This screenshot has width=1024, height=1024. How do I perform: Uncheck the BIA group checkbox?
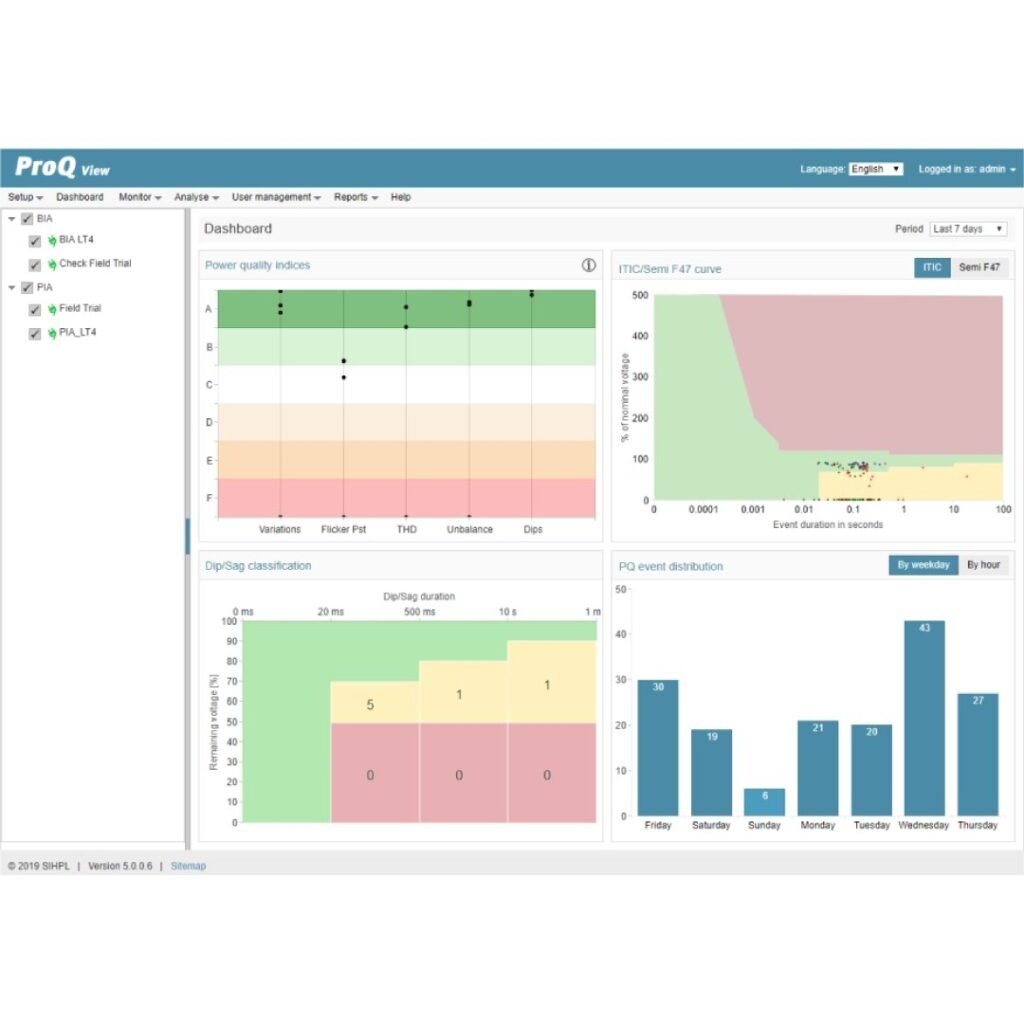[x=27, y=219]
